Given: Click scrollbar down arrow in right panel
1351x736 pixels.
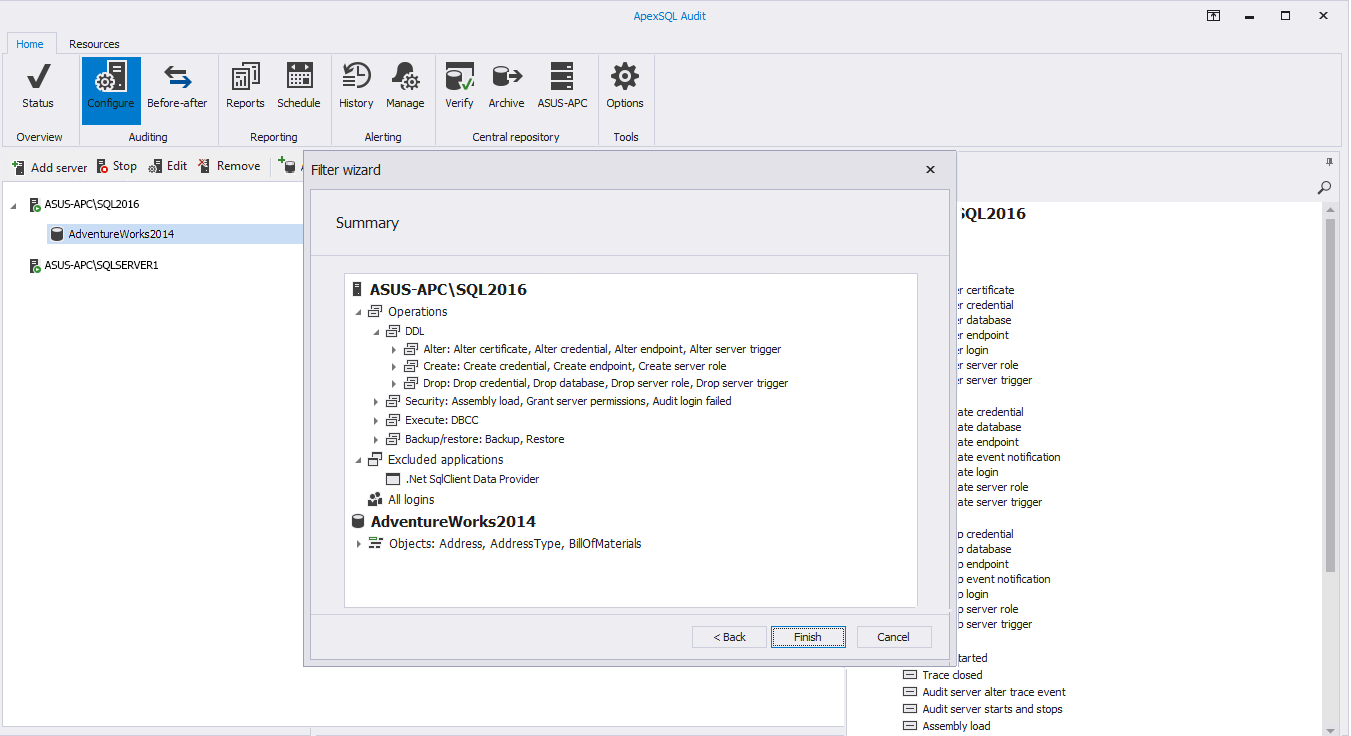Looking at the screenshot, I should [x=1330, y=729].
